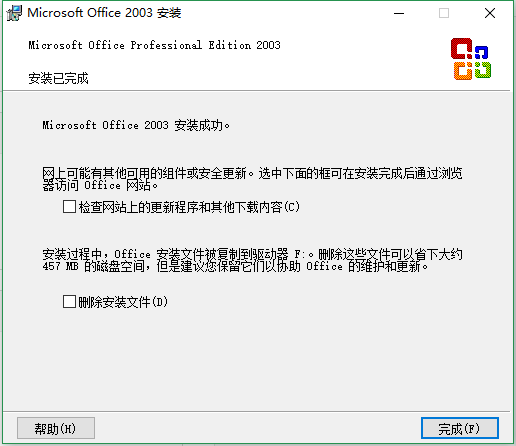Screen dimensions: 516x446
Task: Click the Microsoft Office 2003 安装 title text
Action: pyautogui.click(x=104, y=13)
